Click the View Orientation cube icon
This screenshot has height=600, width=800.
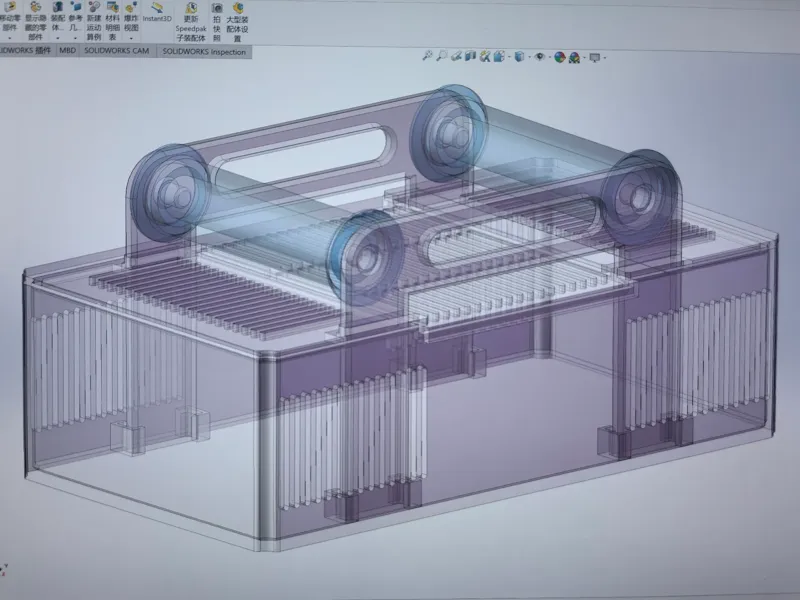tap(499, 56)
